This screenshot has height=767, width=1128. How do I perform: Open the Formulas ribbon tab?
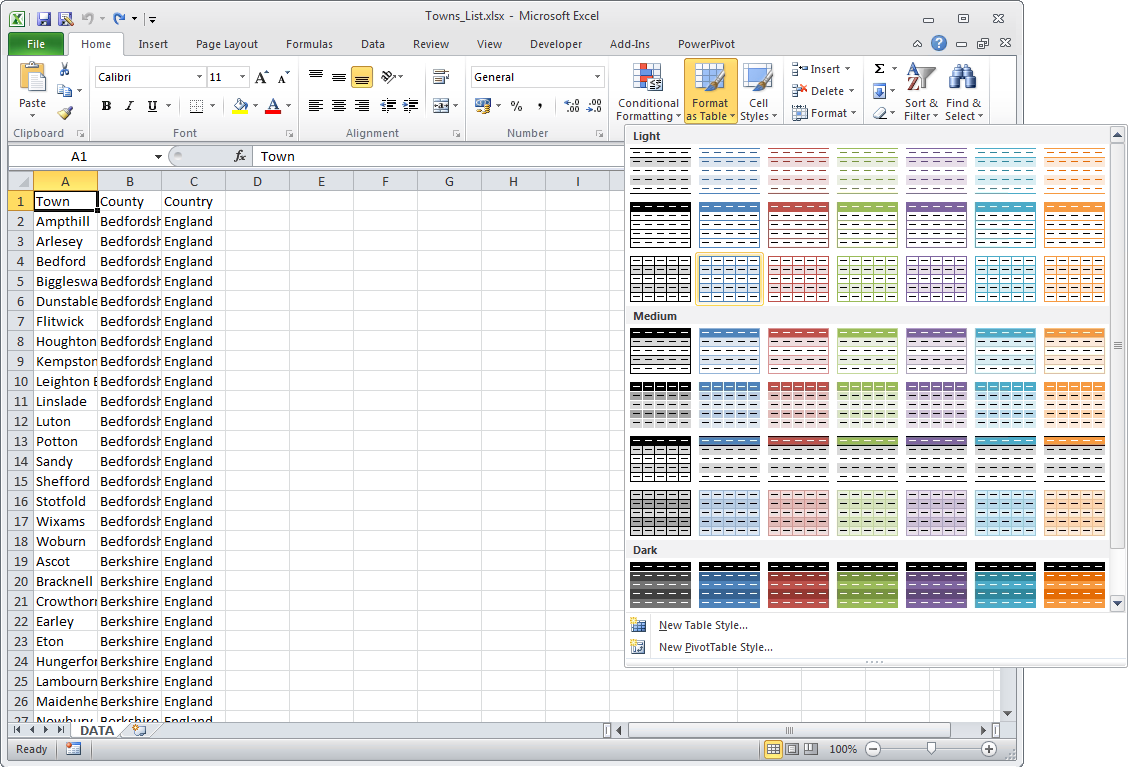(x=309, y=44)
